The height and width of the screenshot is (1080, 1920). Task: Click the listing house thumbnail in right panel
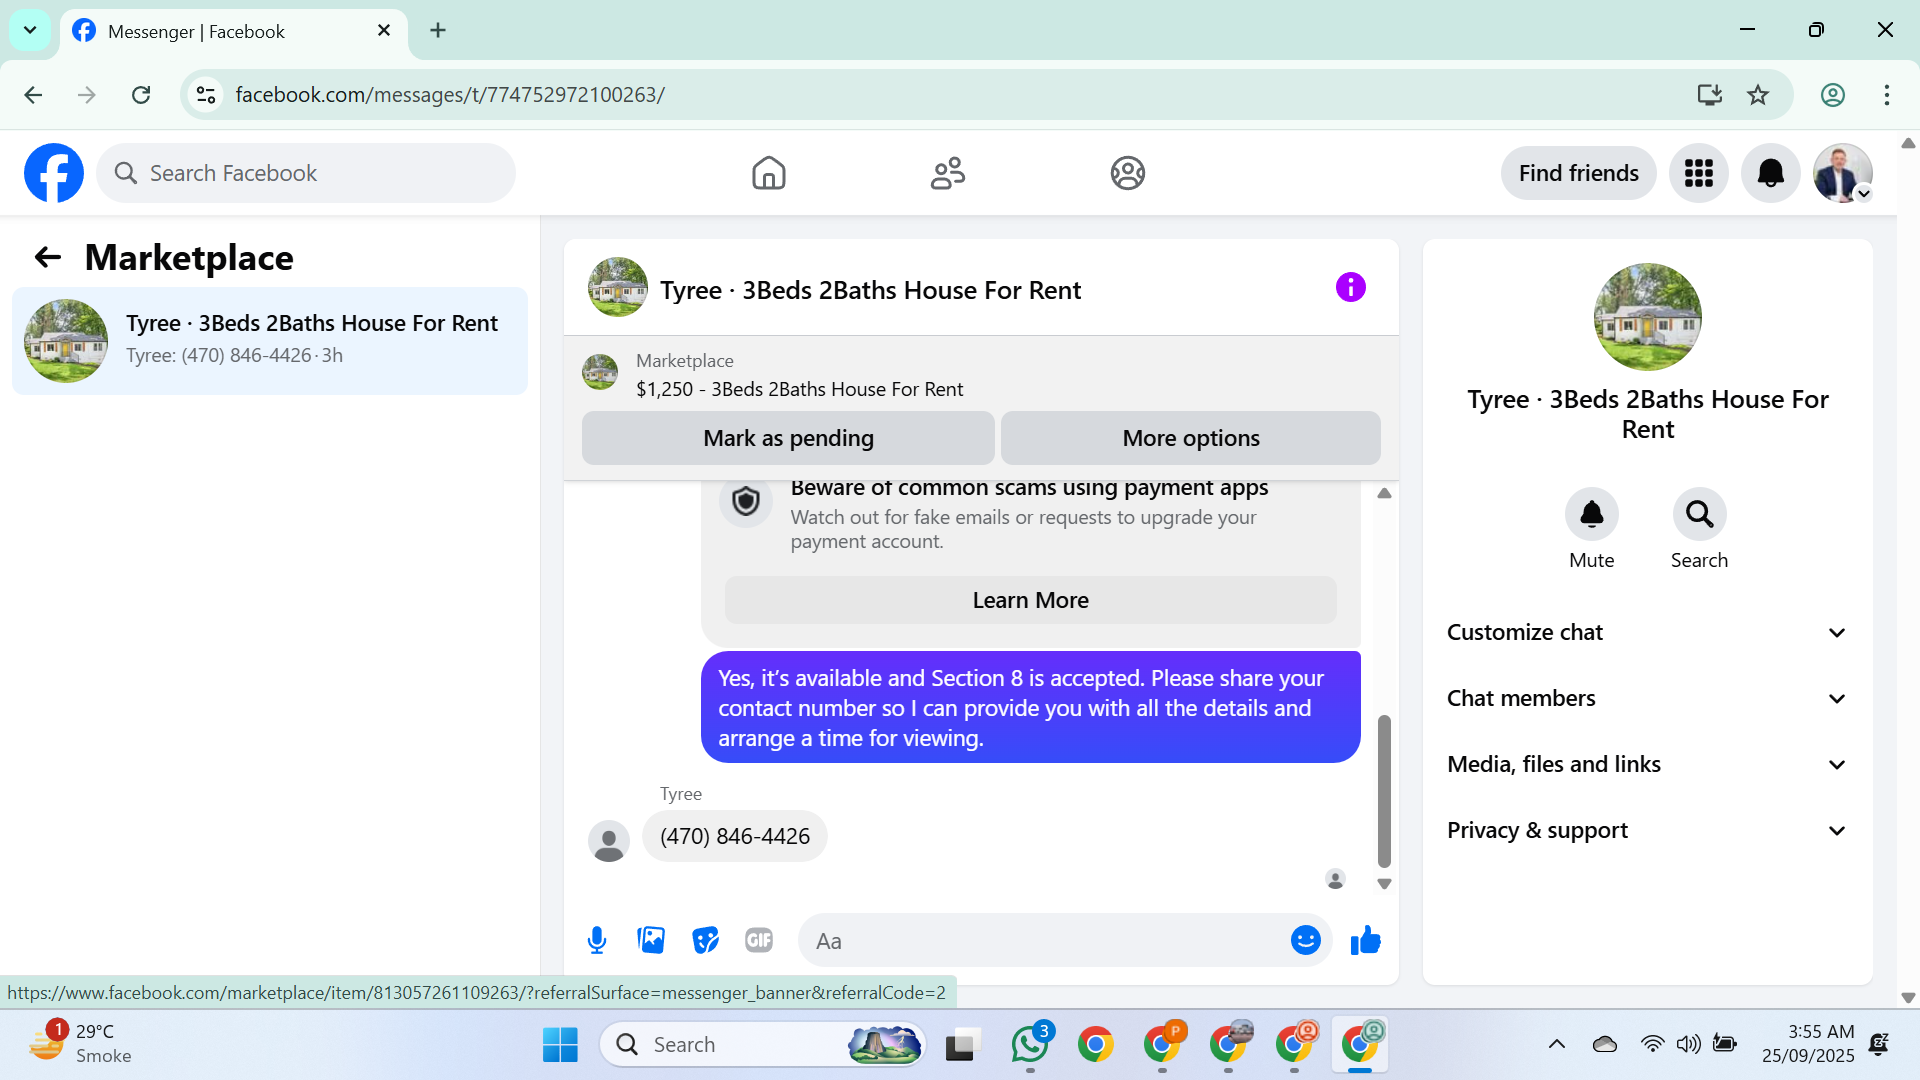[x=1647, y=317]
